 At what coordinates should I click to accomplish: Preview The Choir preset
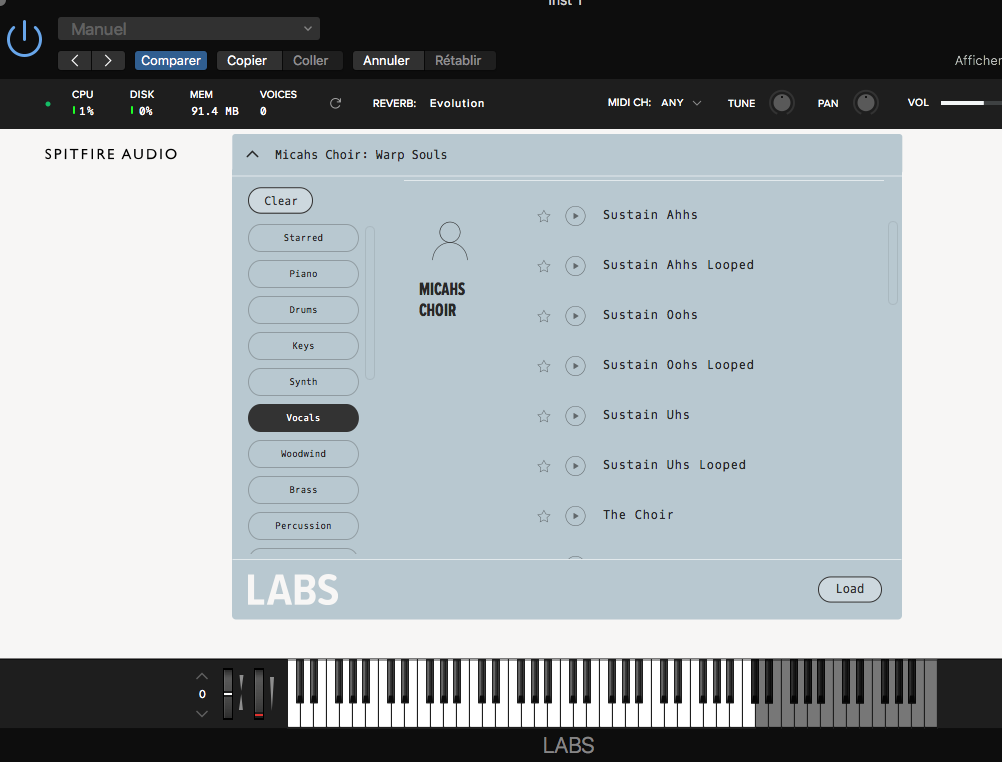tap(575, 516)
